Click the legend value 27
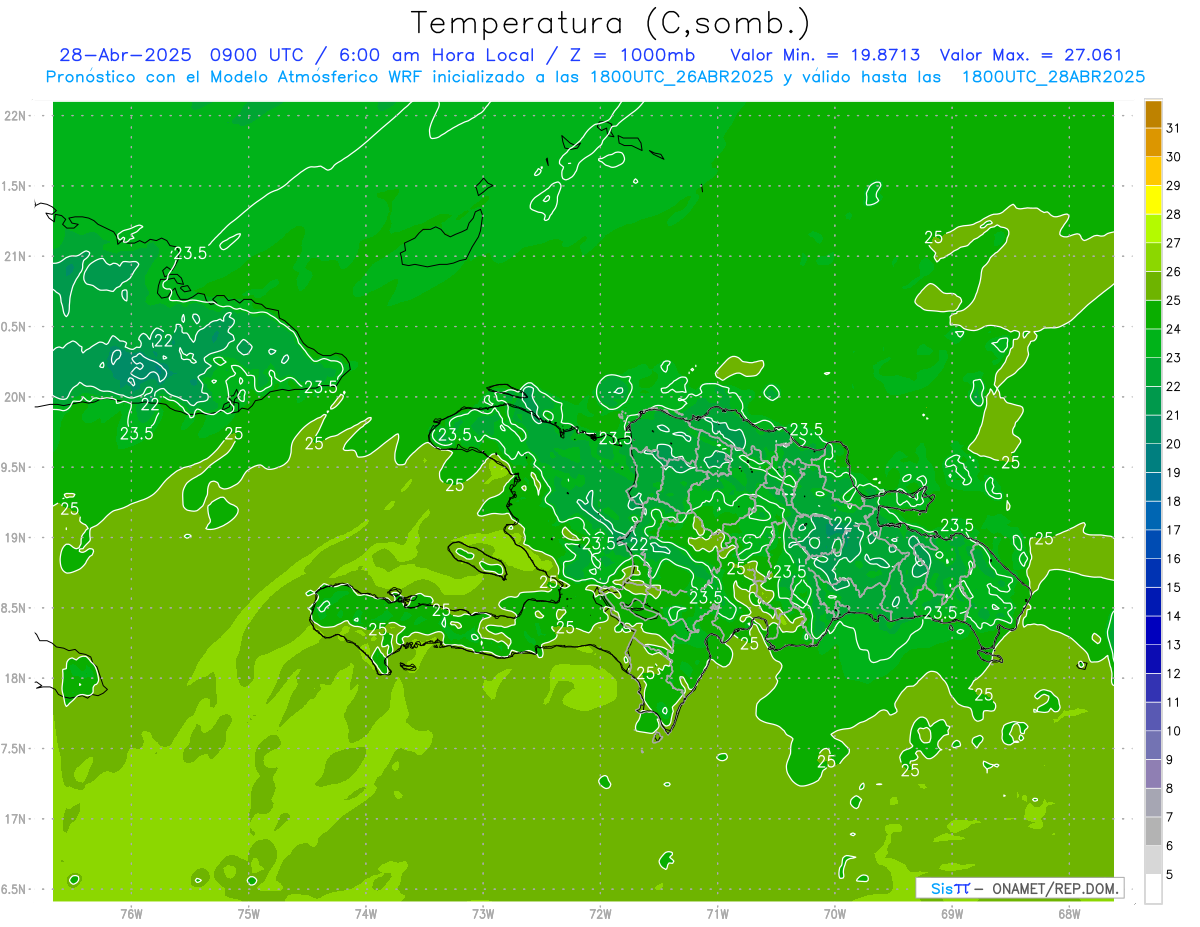The height and width of the screenshot is (927, 1200). (1173, 243)
